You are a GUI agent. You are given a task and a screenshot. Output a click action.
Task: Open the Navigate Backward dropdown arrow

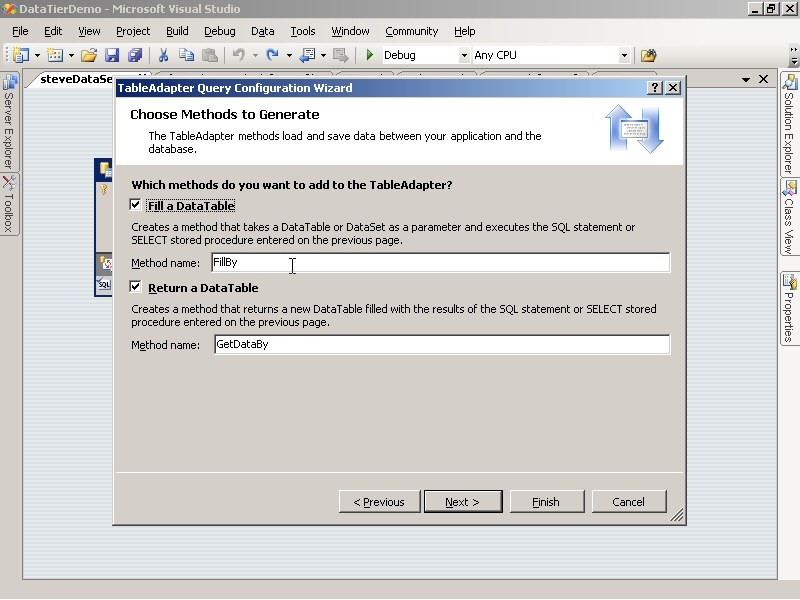tap(323, 55)
